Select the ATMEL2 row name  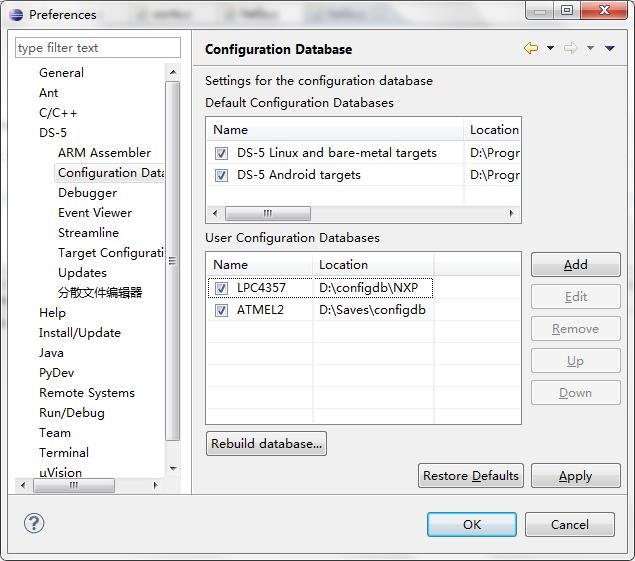click(260, 310)
